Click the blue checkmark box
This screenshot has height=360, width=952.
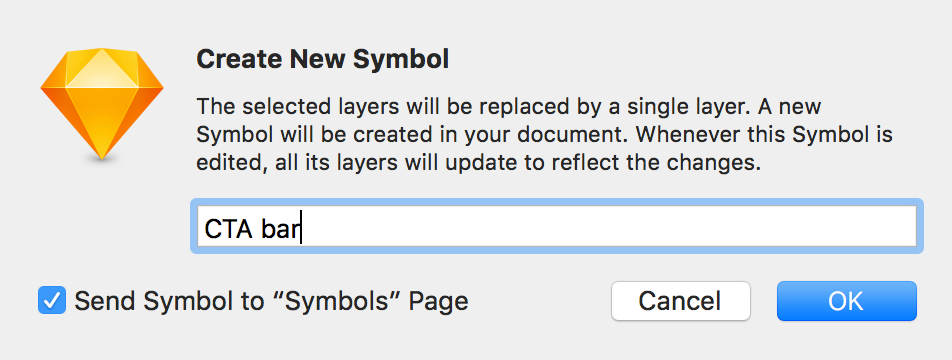[52, 301]
